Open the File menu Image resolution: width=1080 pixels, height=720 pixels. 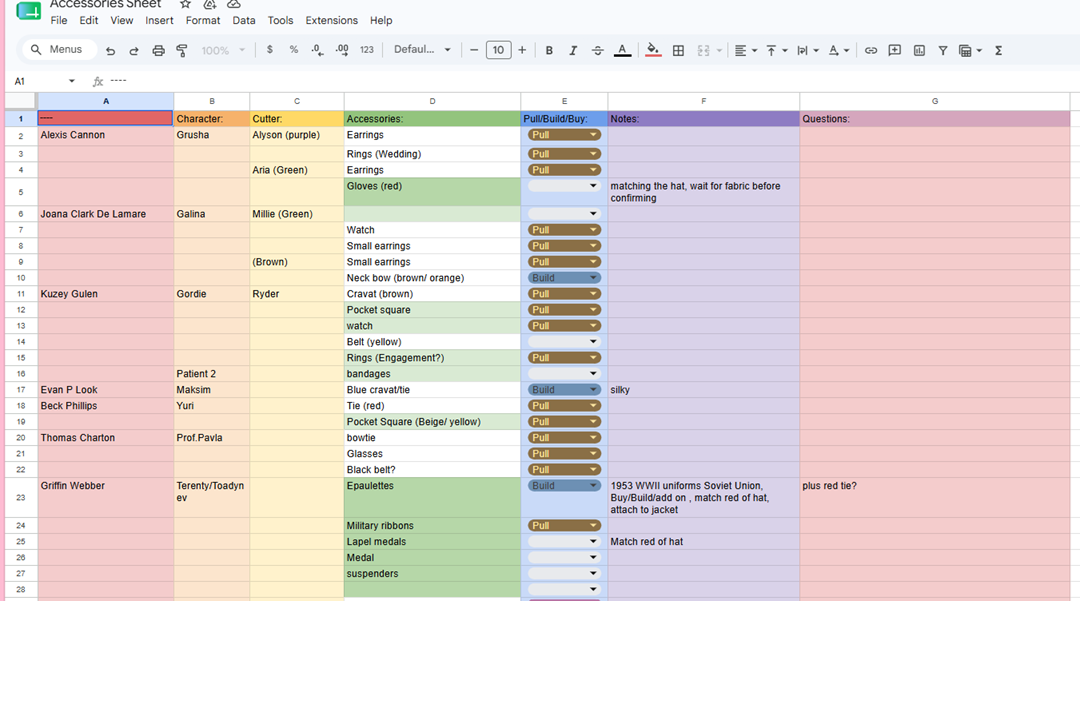[x=59, y=20]
